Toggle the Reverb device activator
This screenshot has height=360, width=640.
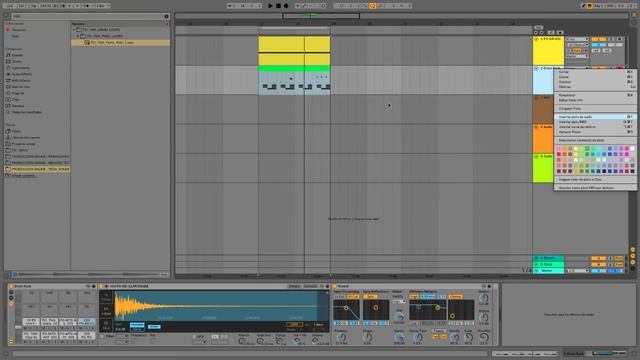click(x=335, y=287)
